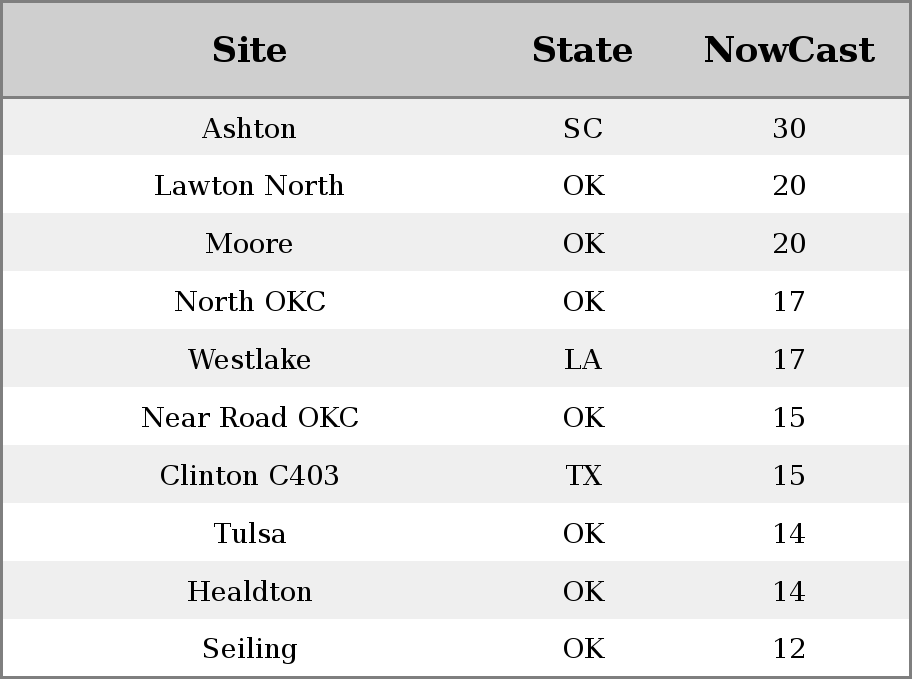The image size is (912, 679).
Task: Click the Clinton C403 site cell
Action: pos(249,475)
